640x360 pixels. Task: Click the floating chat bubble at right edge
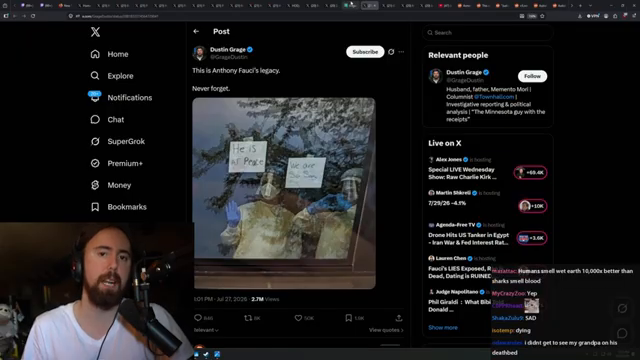[x=622, y=333]
